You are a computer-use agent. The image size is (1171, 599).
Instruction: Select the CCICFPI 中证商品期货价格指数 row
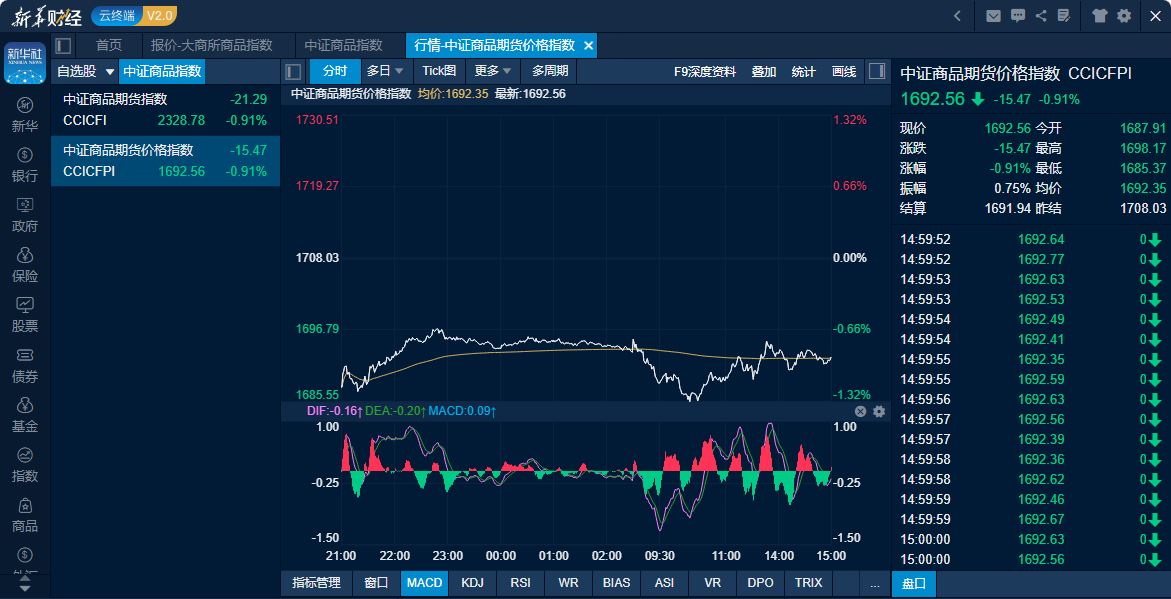tap(165, 161)
